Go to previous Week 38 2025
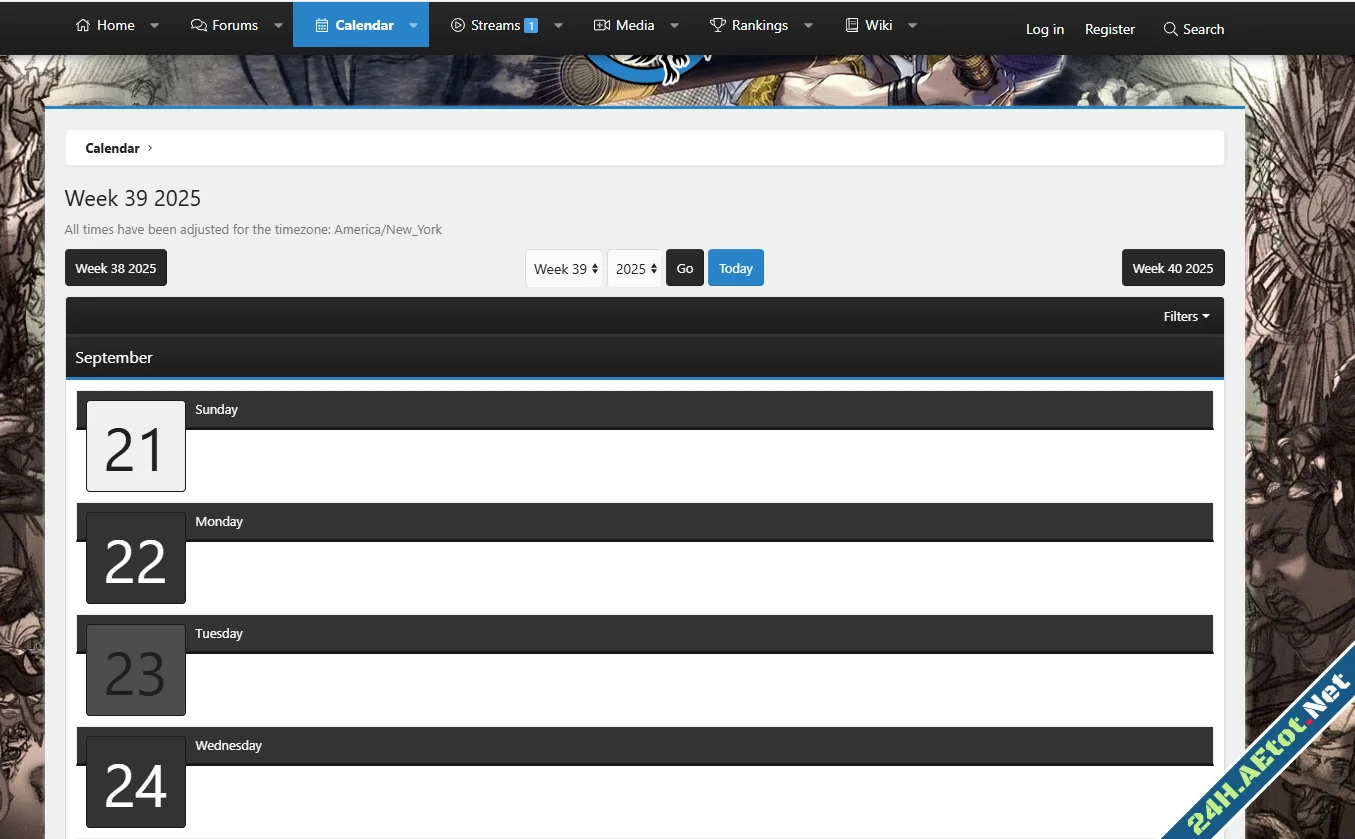Image resolution: width=1355 pixels, height=839 pixels. tap(116, 268)
